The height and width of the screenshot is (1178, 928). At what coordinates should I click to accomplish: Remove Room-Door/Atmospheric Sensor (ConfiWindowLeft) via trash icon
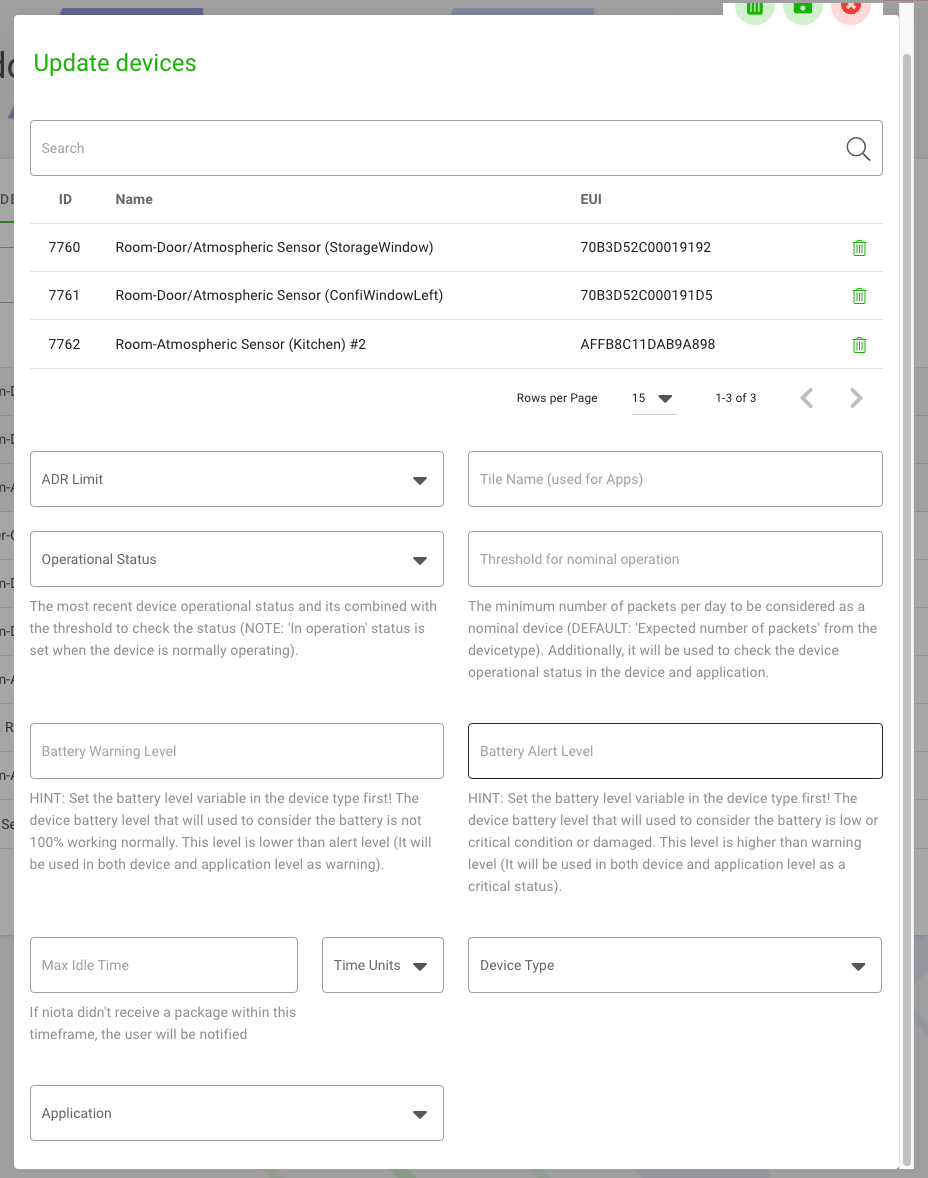tap(859, 296)
